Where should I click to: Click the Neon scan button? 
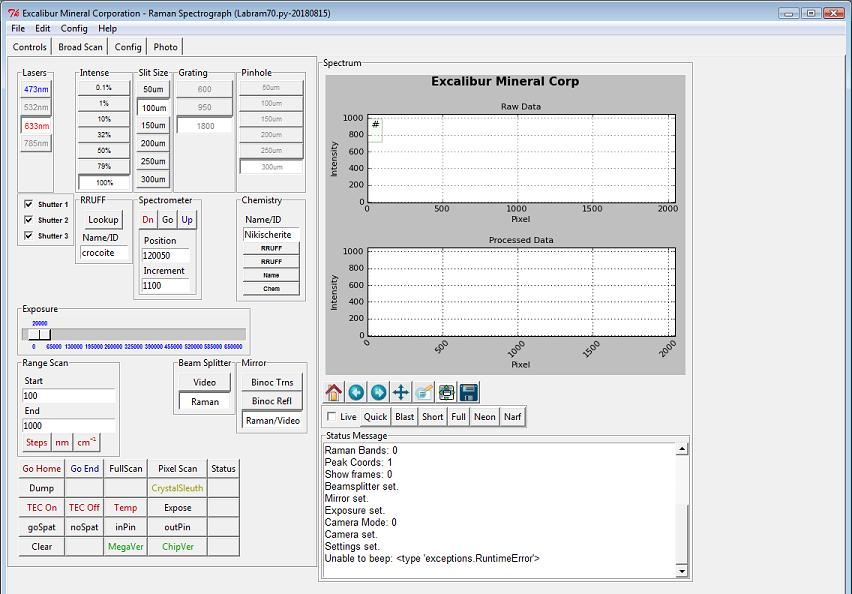pyautogui.click(x=485, y=416)
